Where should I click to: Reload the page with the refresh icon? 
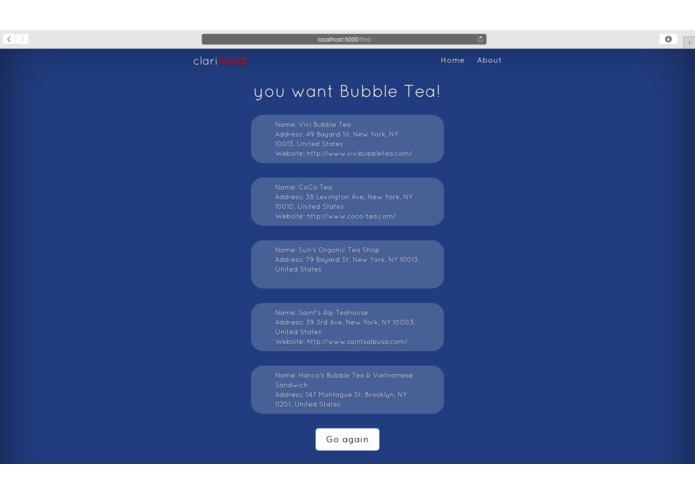(x=480, y=39)
